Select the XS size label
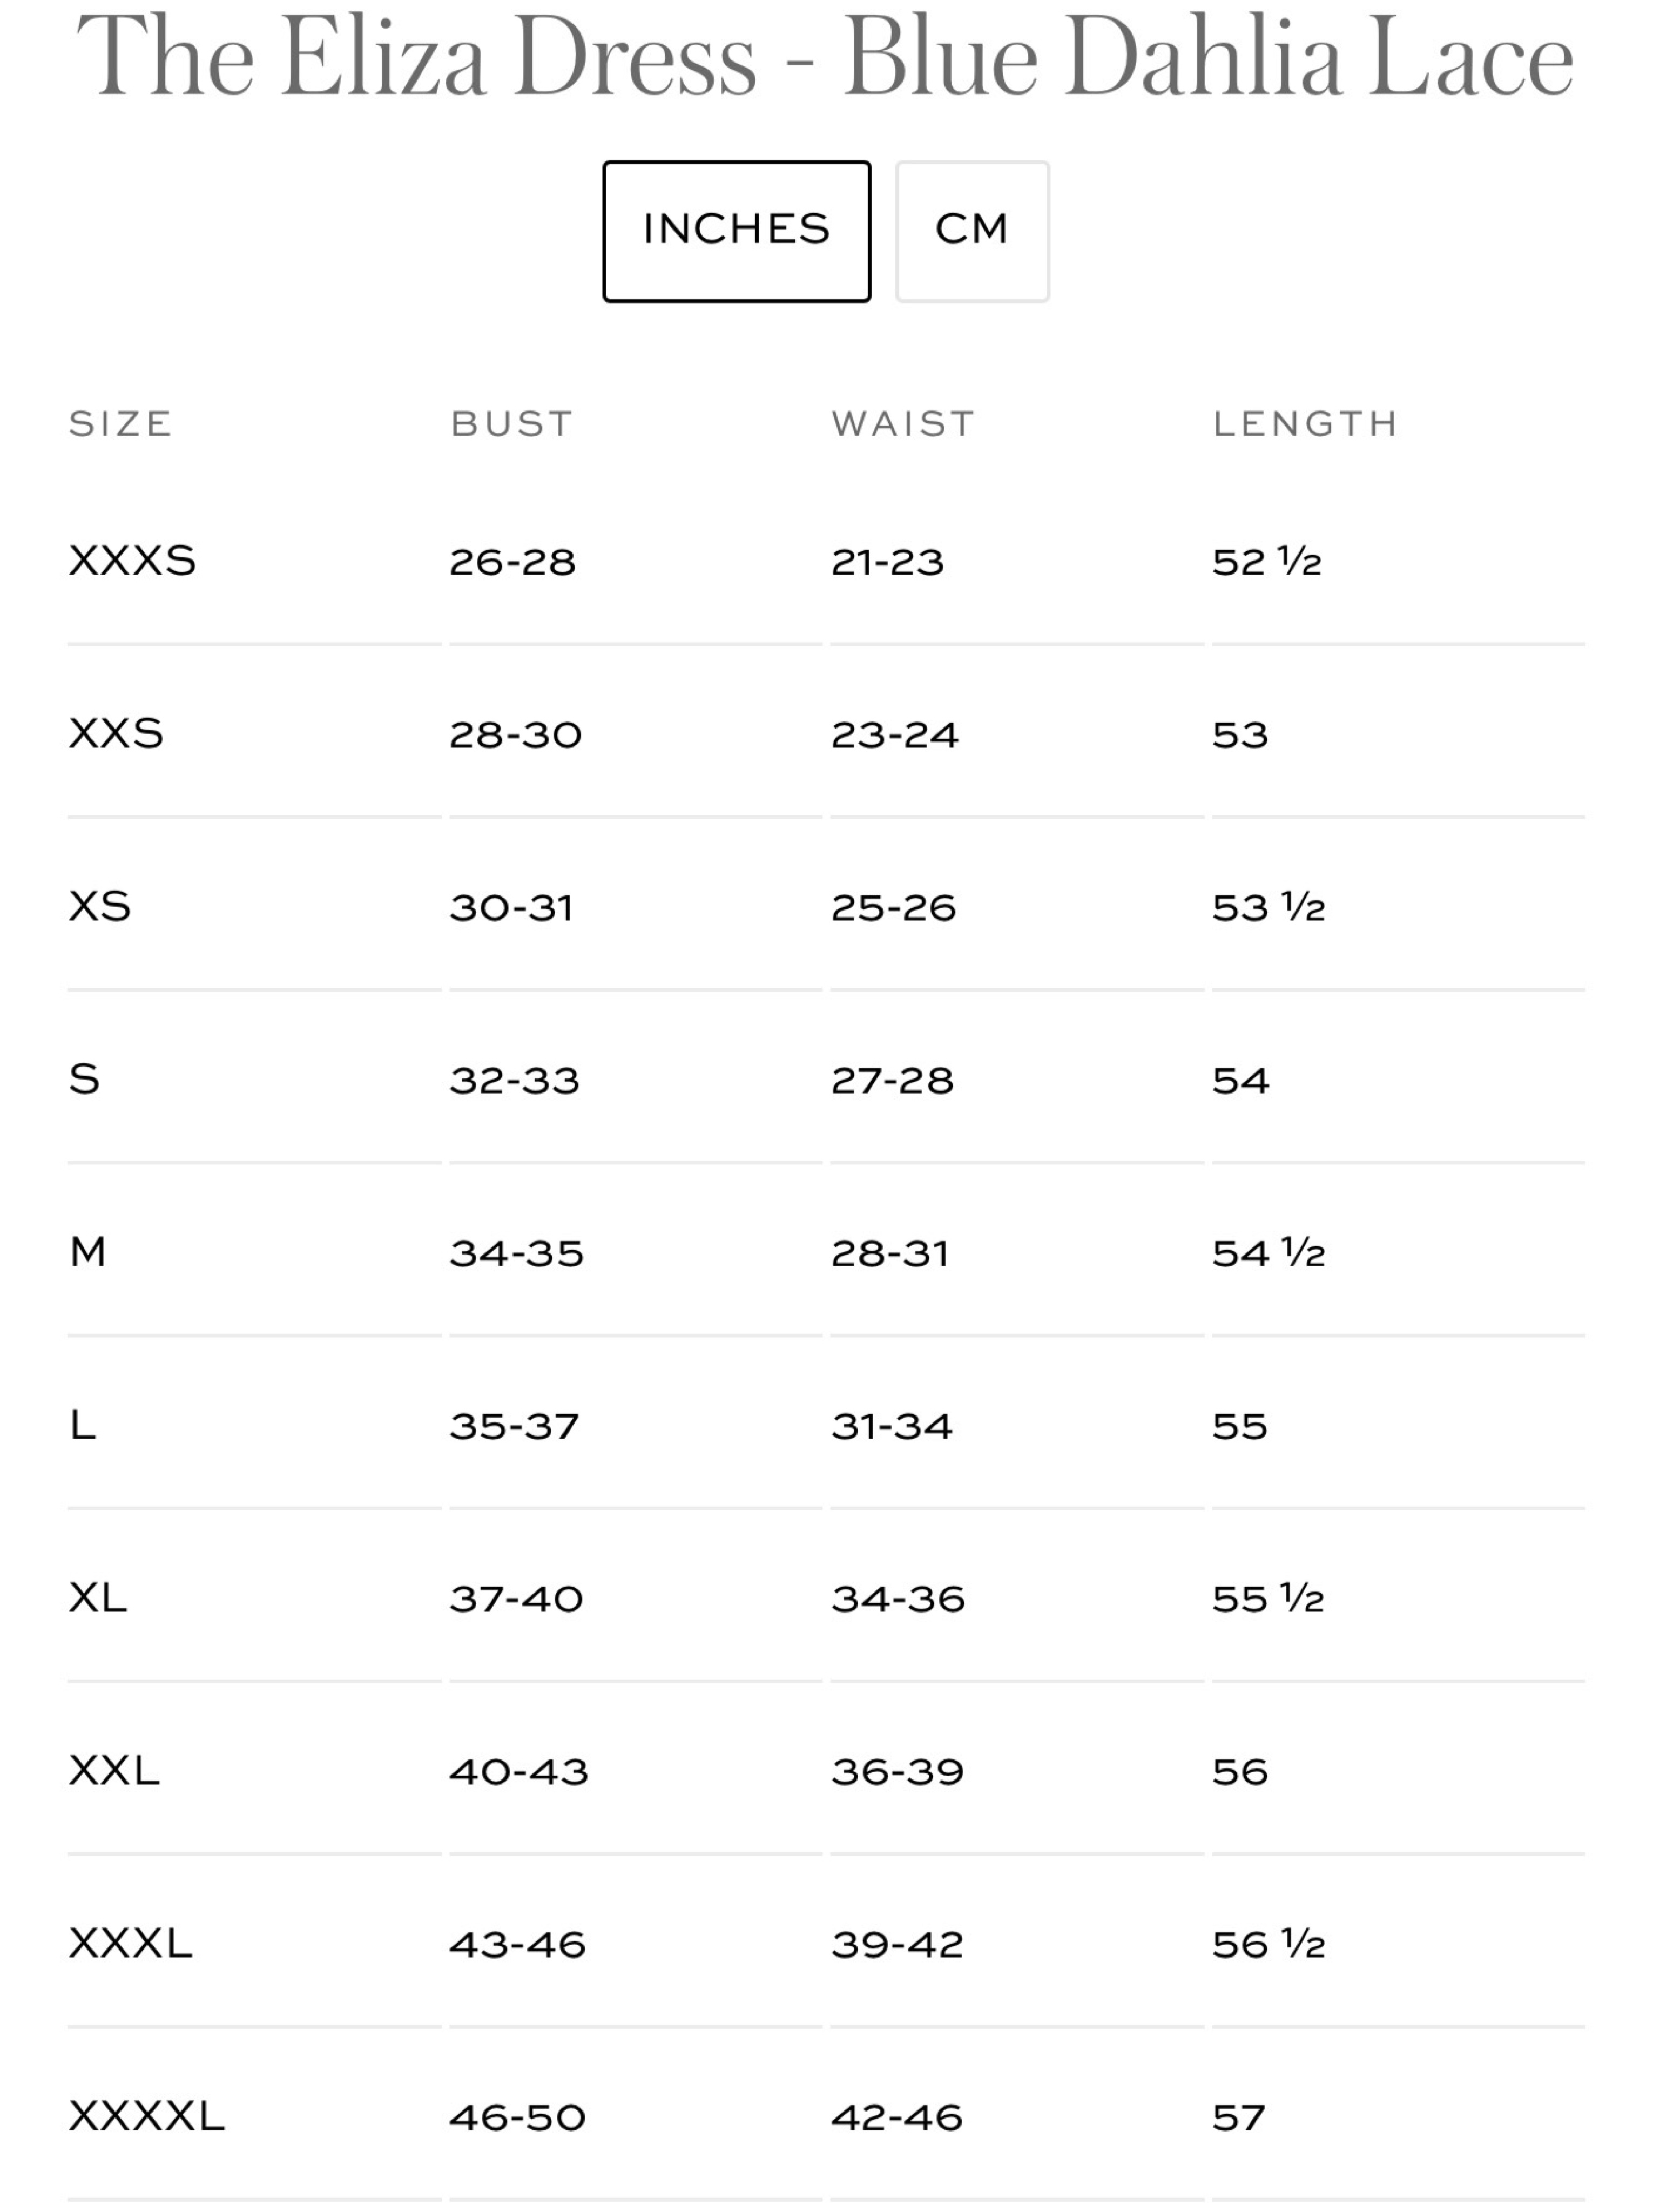Image resolution: width=1653 pixels, height=2212 pixels. pyautogui.click(x=100, y=907)
